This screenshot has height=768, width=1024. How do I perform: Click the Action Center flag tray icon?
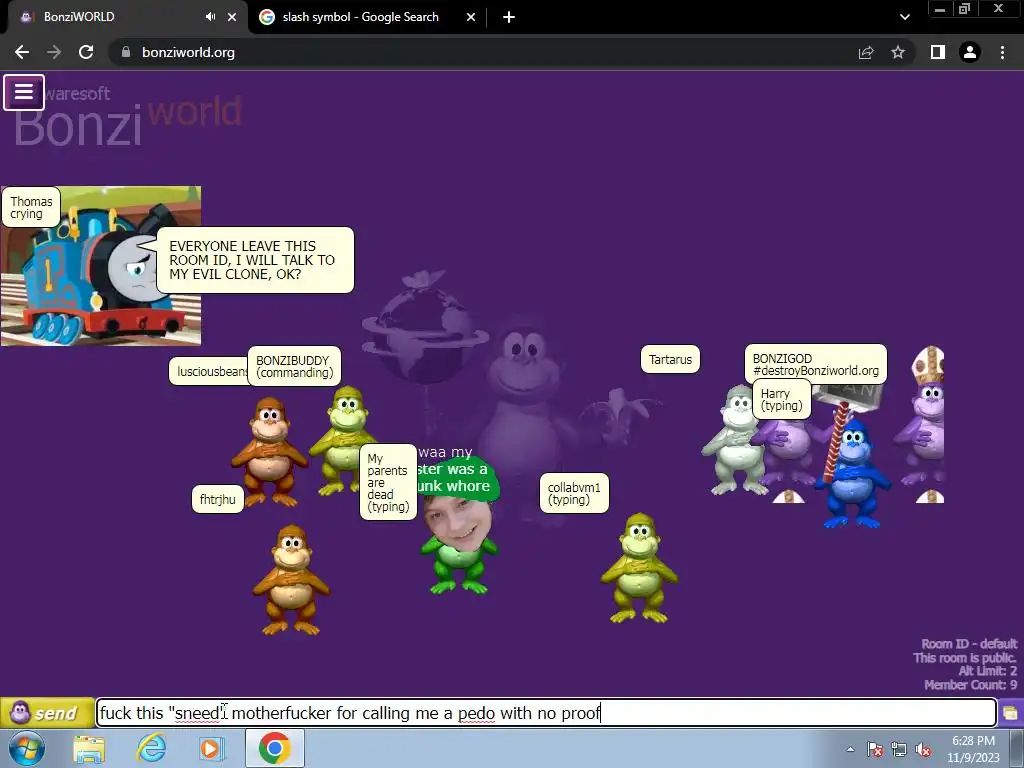875,749
